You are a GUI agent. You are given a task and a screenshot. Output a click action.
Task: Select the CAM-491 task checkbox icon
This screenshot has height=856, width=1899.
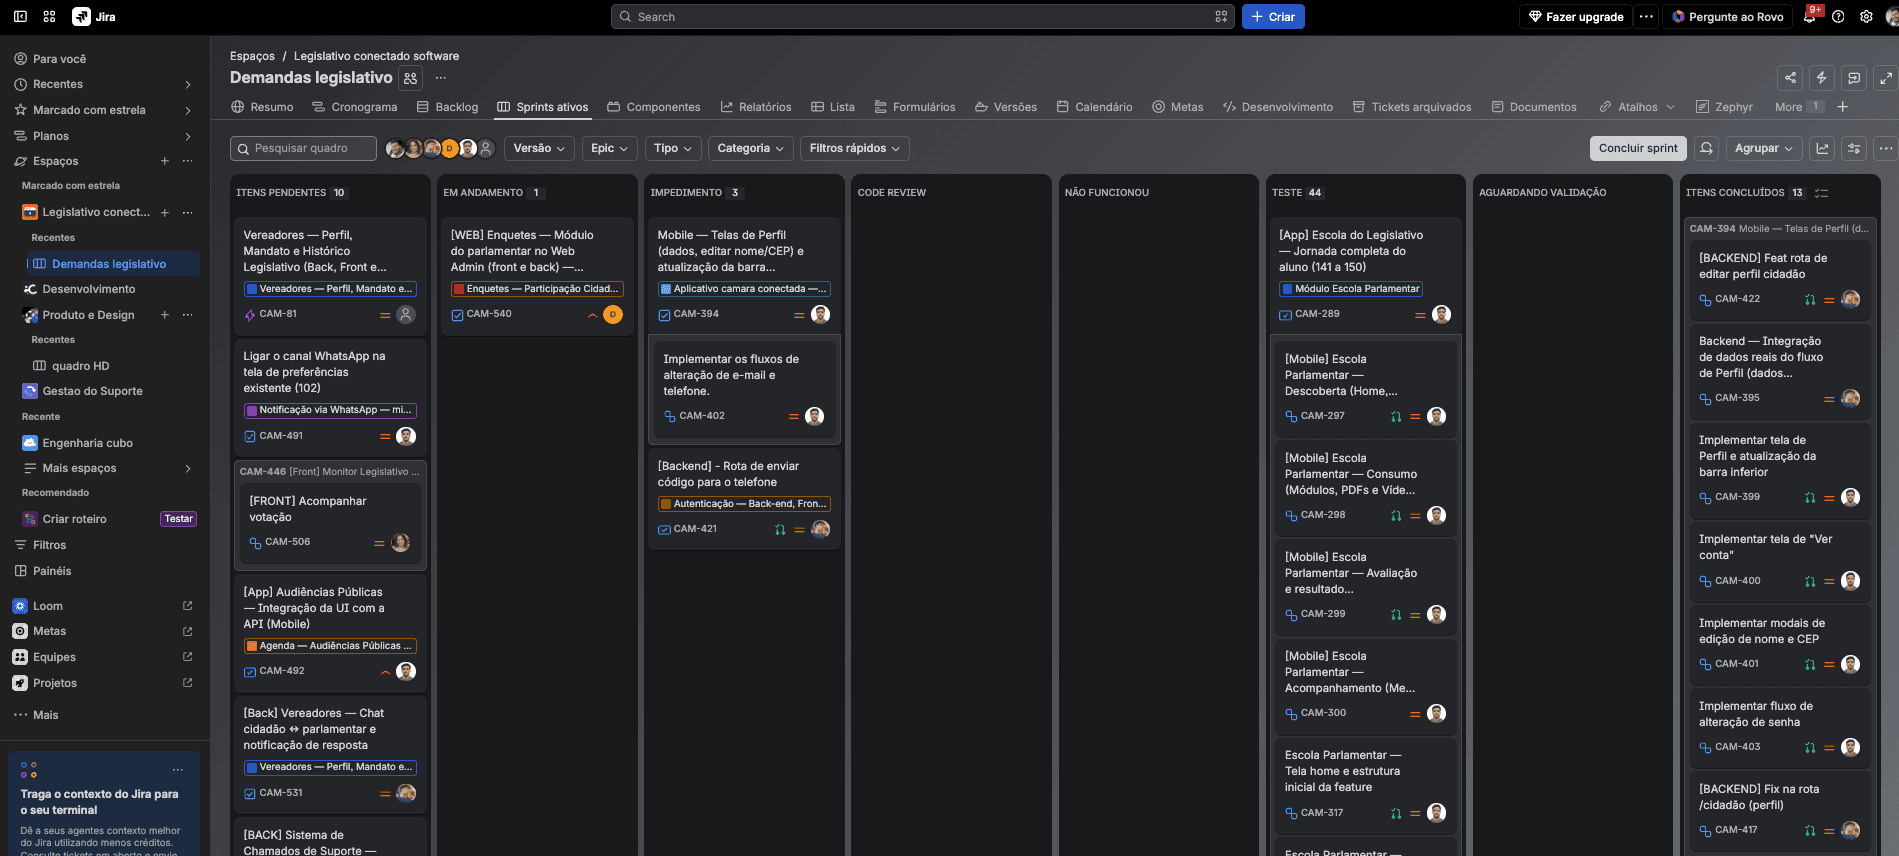click(x=250, y=436)
